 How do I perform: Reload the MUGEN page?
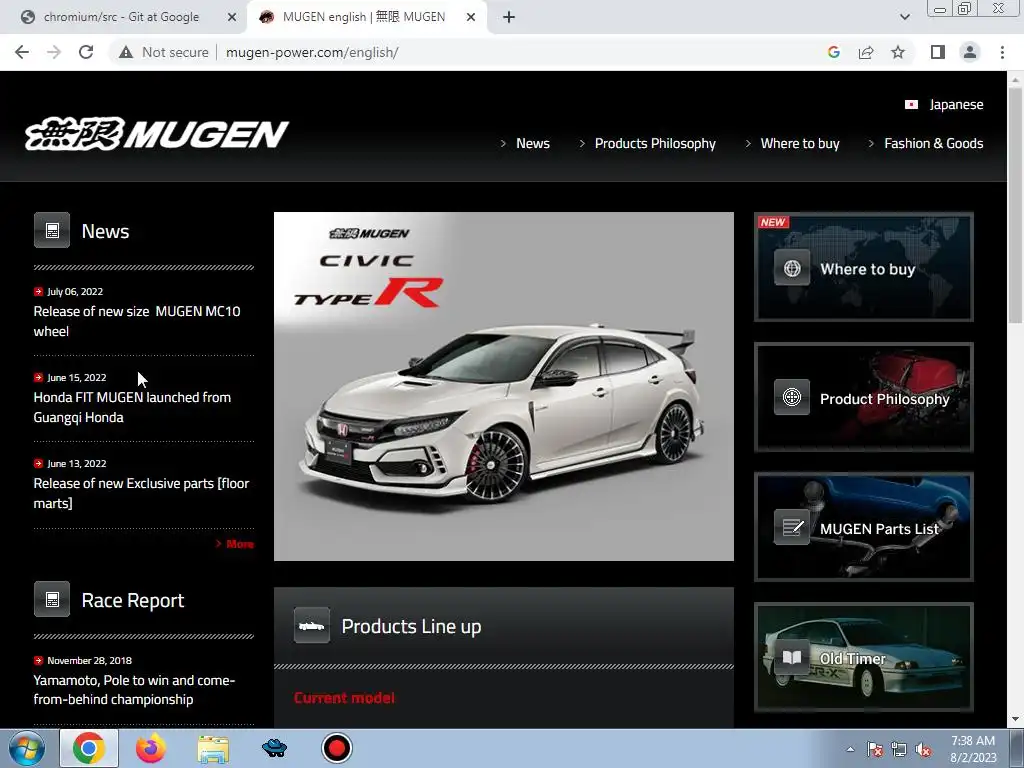tap(86, 52)
